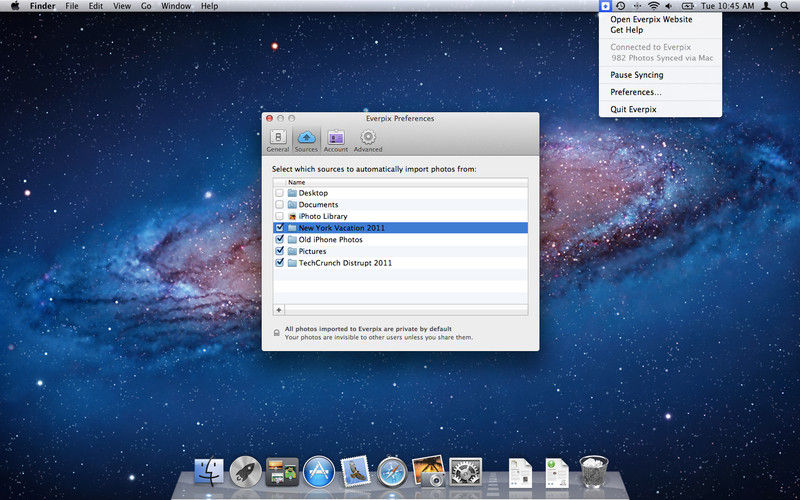Open the Time Machine status icon
Screen dimensions: 800x500
point(620,6)
